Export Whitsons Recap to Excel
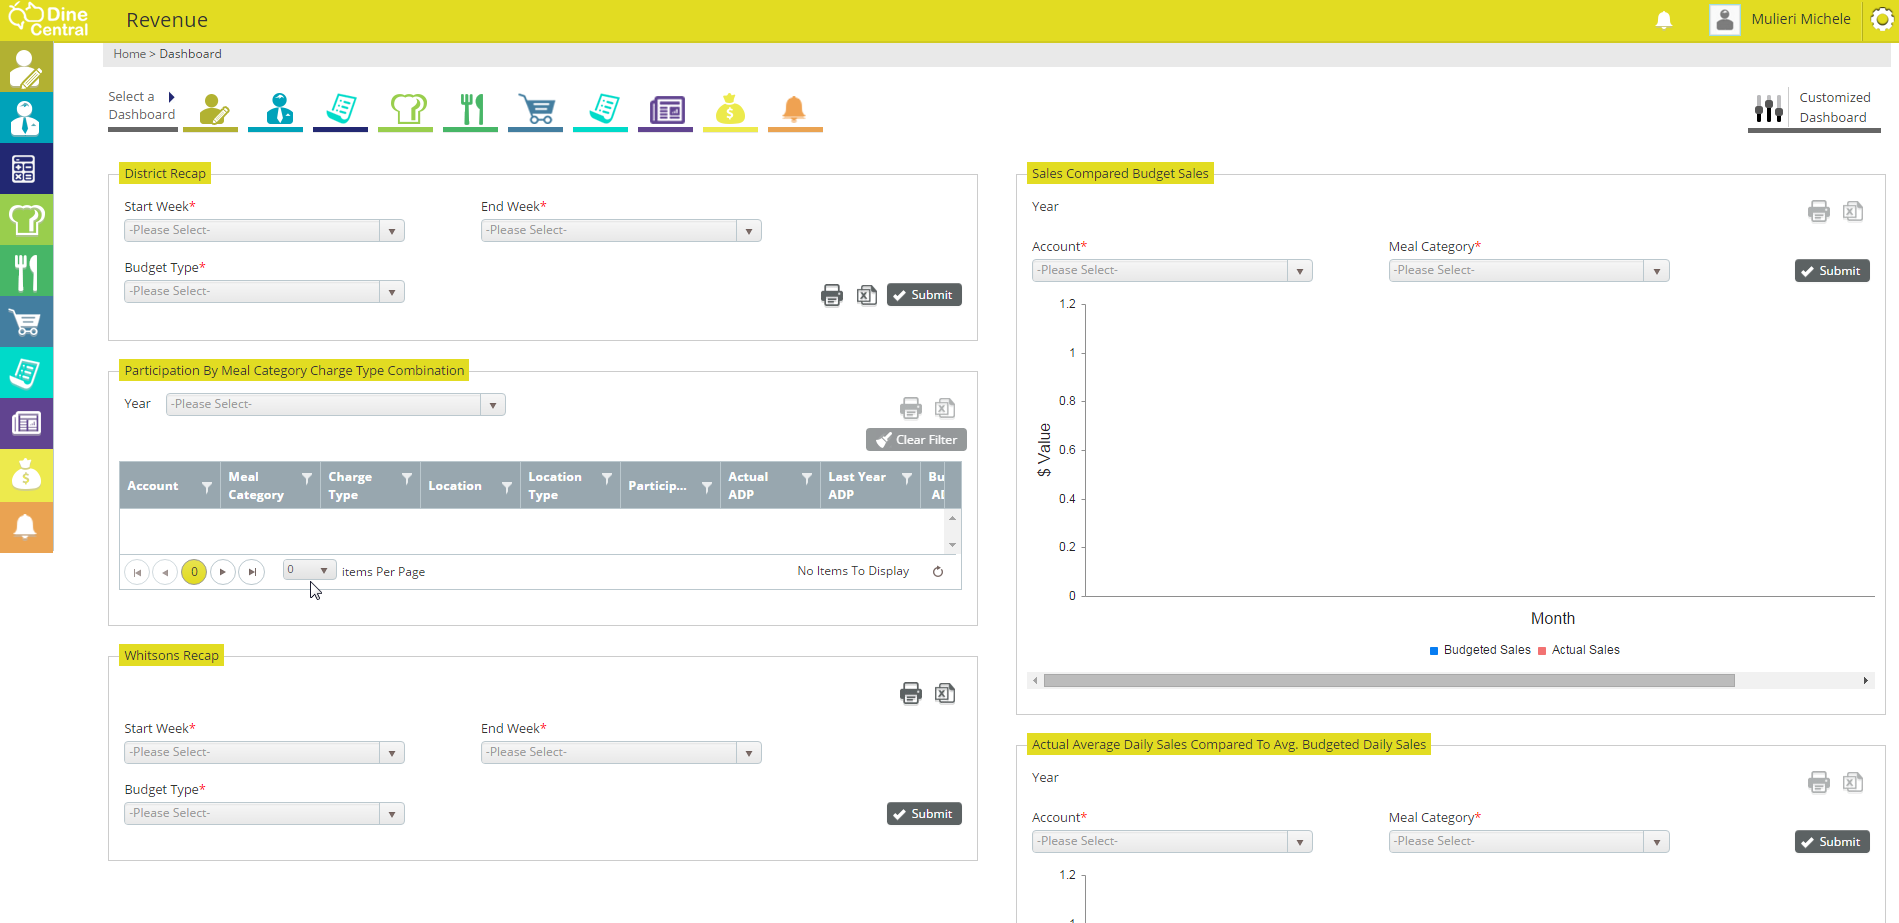 pyautogui.click(x=945, y=693)
